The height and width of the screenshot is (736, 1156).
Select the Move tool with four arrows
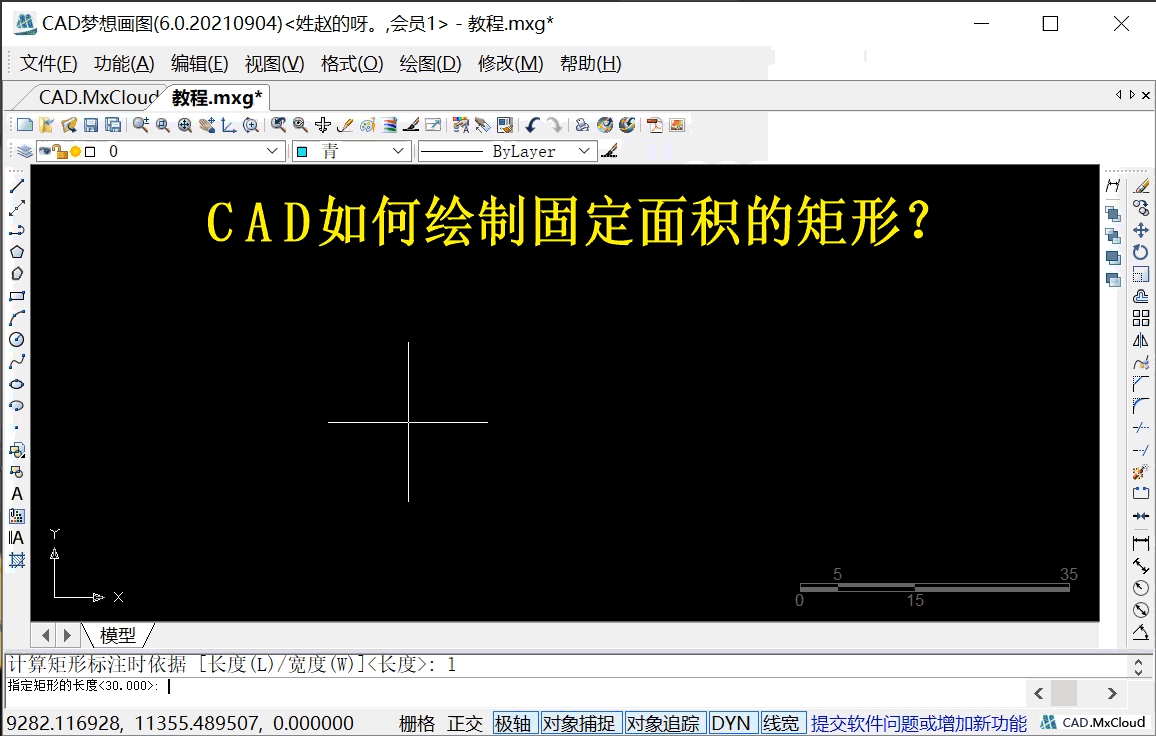coord(1141,230)
